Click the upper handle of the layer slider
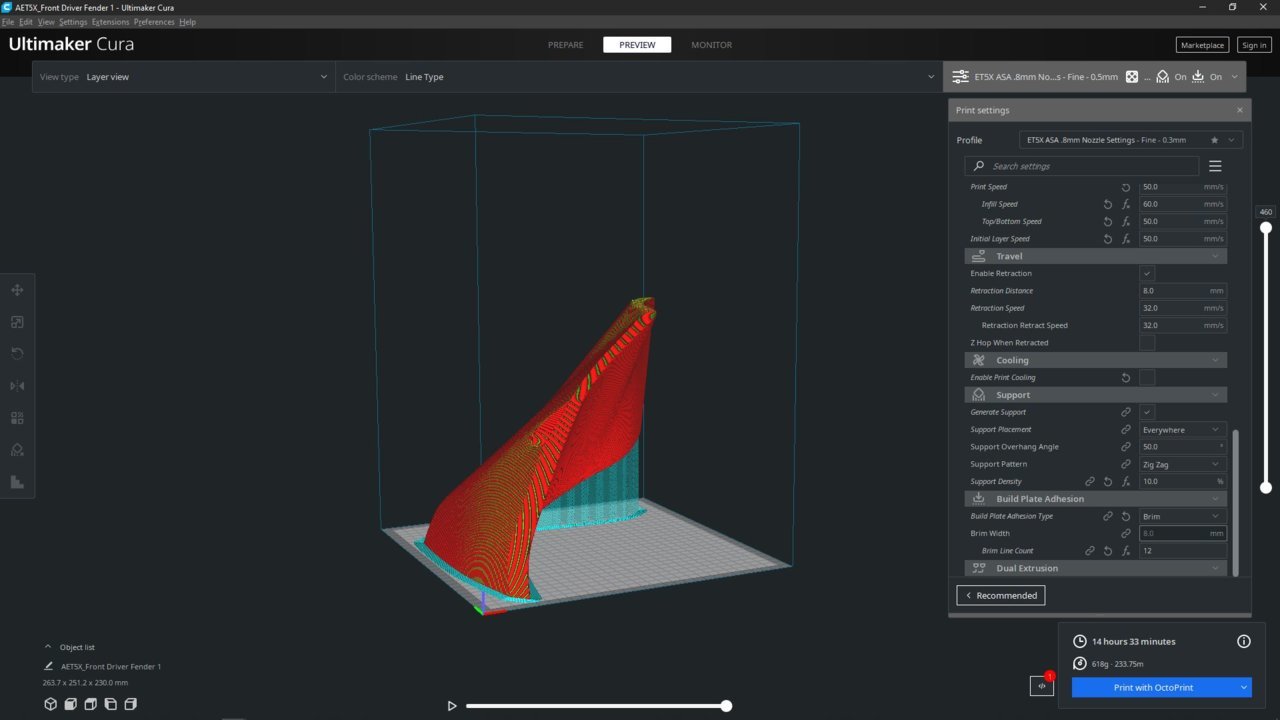The height and width of the screenshot is (720, 1280). pos(1266,228)
